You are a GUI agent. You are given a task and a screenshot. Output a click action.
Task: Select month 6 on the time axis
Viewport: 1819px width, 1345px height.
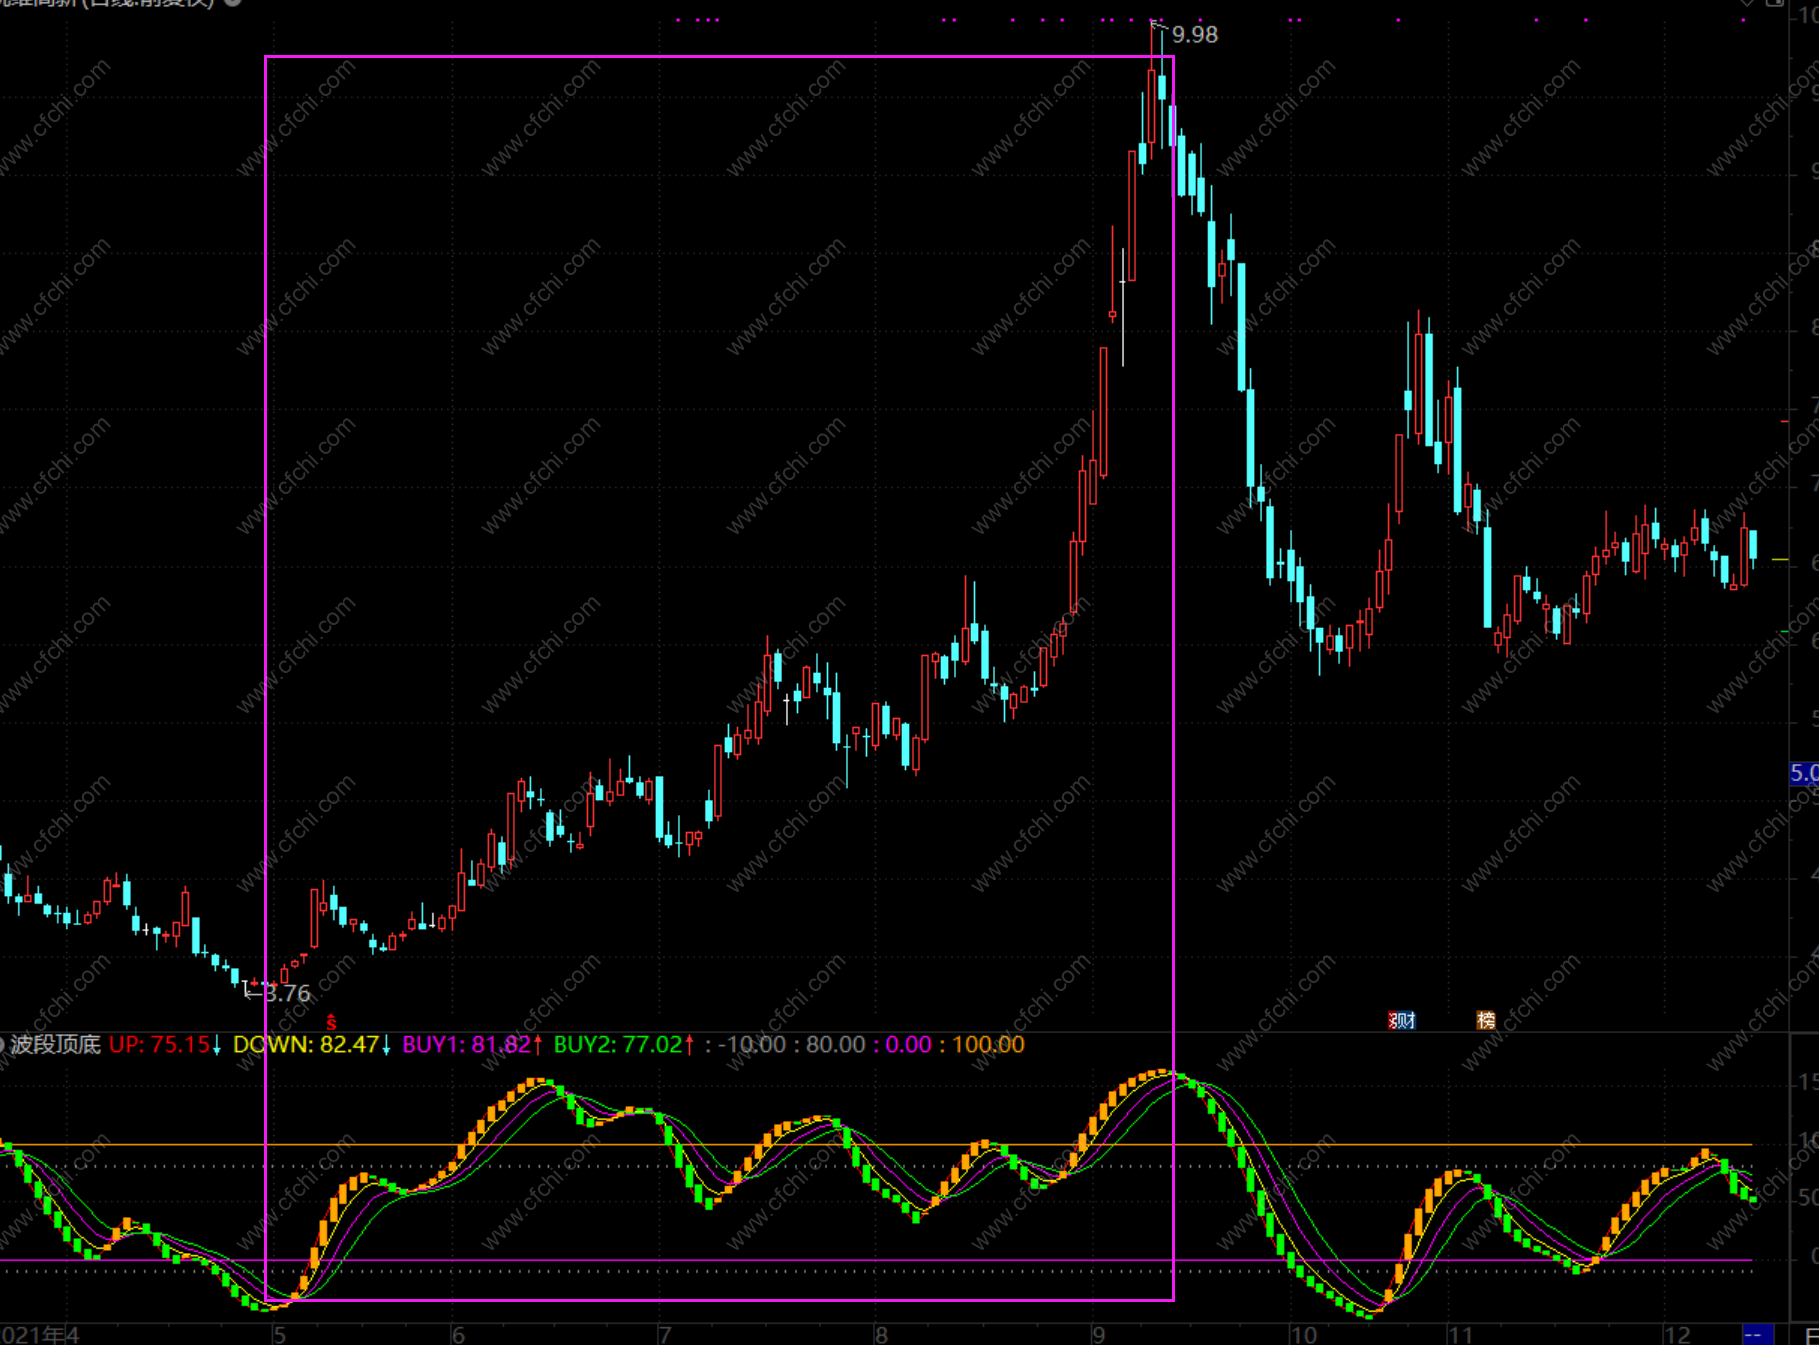click(x=458, y=1335)
